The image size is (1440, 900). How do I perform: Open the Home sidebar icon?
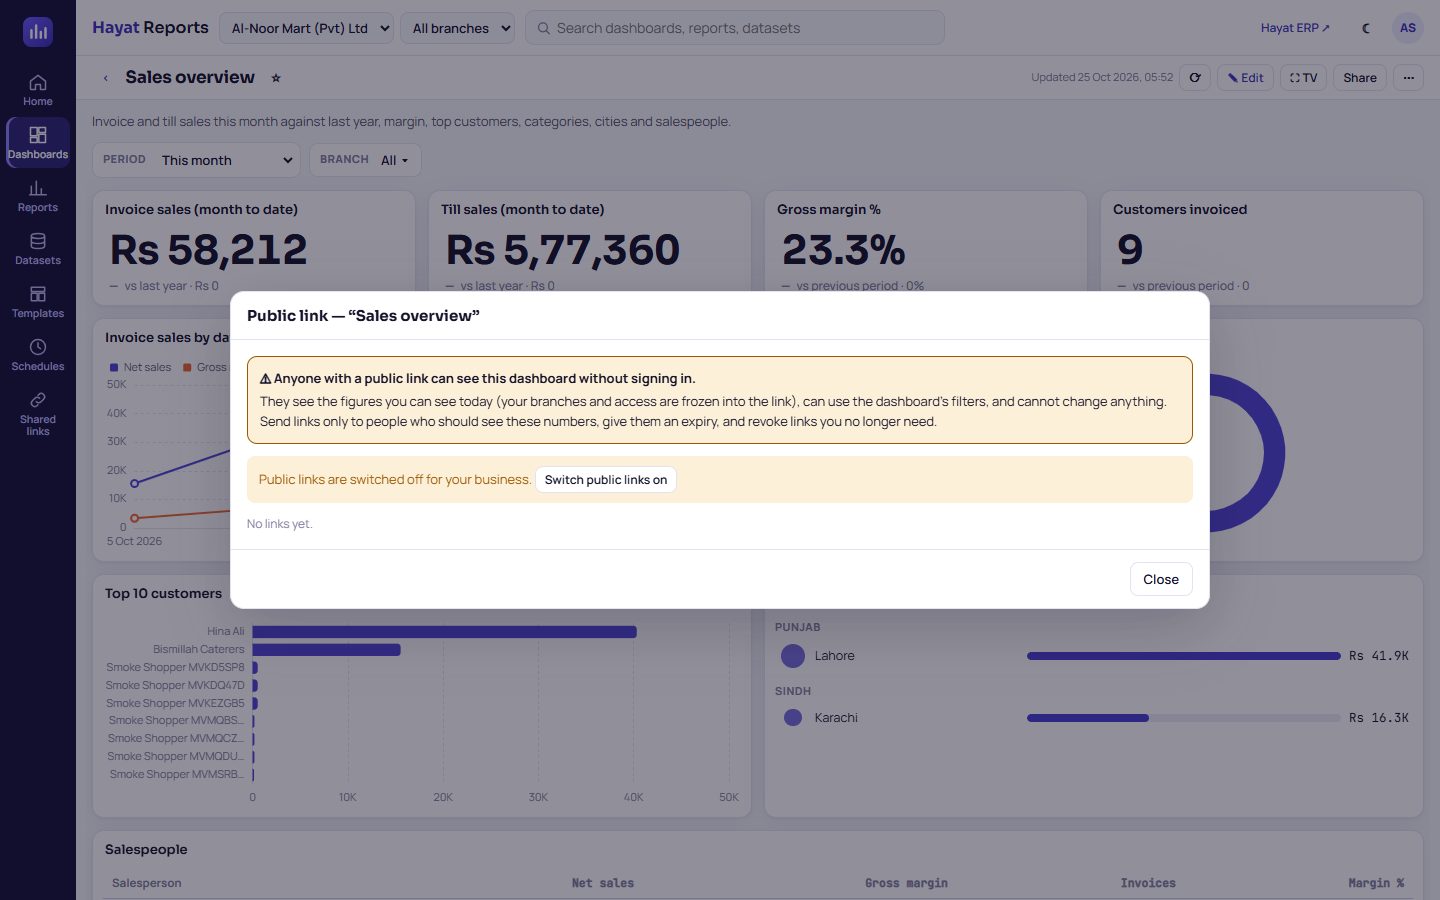click(x=38, y=90)
